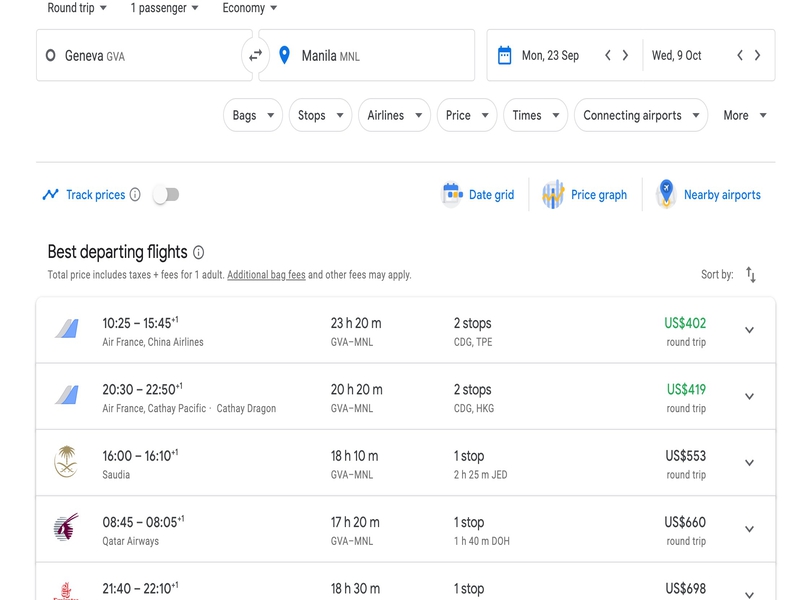Edit the Geneva GVA origin field
Image resolution: width=800 pixels, height=600 pixels.
(x=144, y=55)
